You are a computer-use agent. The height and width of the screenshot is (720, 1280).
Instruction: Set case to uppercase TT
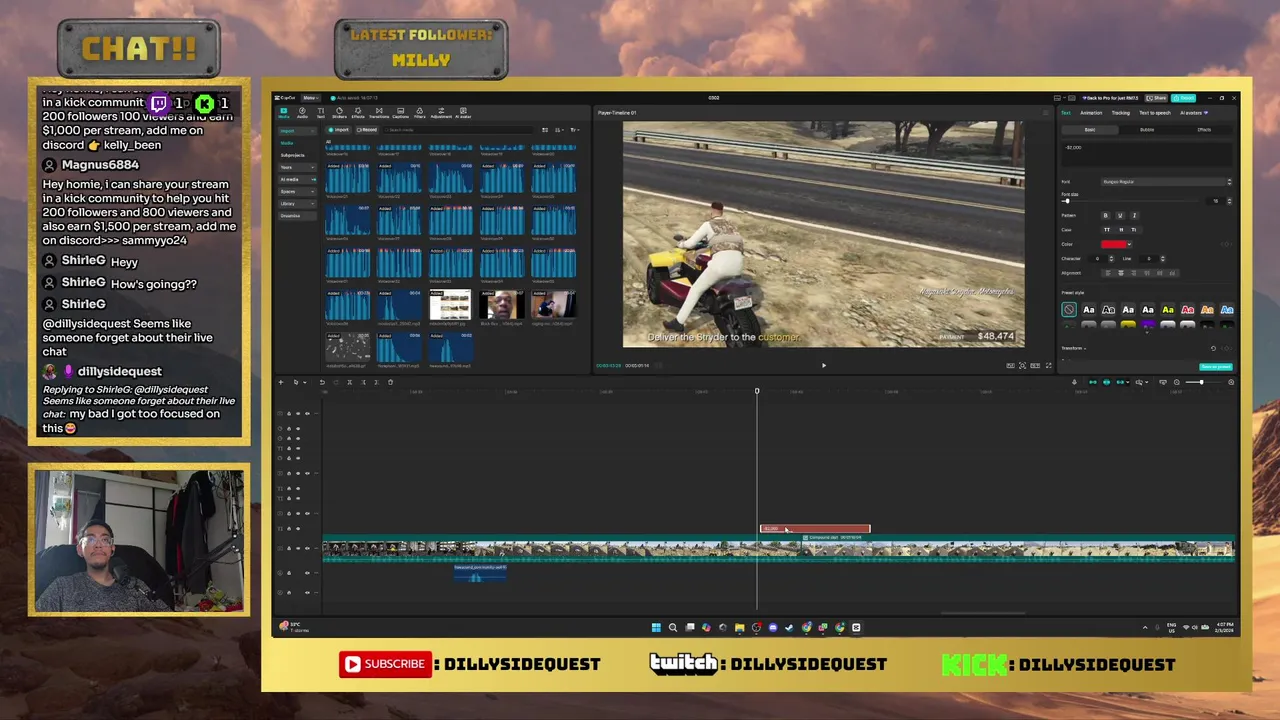point(1107,230)
